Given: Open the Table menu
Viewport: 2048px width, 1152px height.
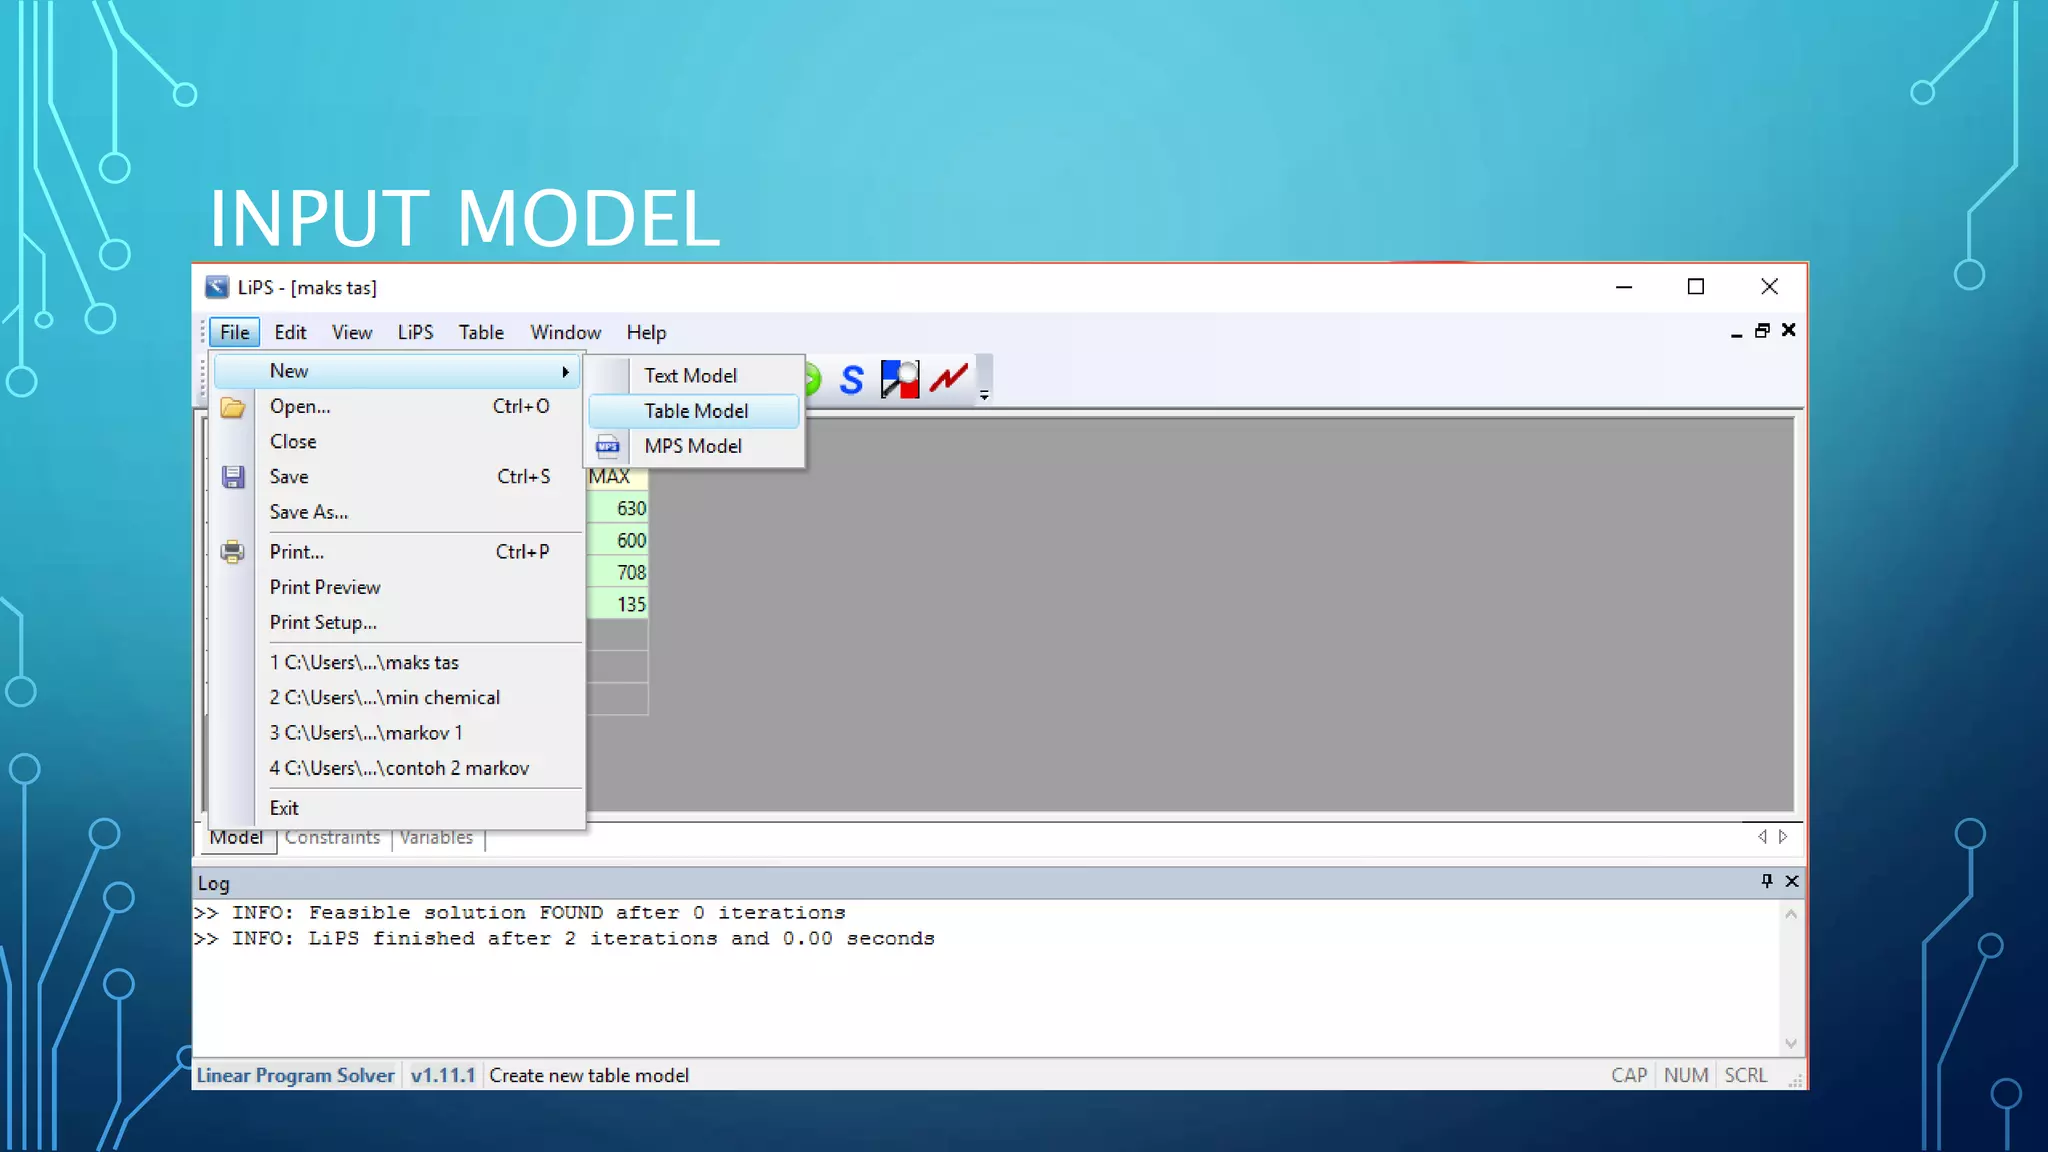Looking at the screenshot, I should click(481, 332).
